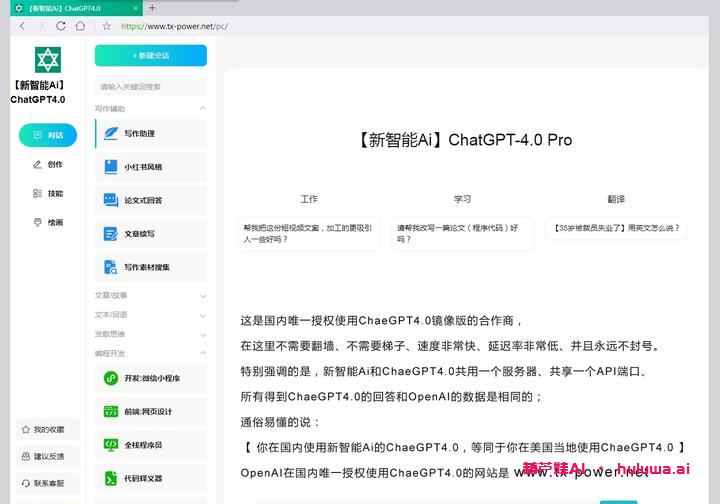This screenshot has width=720, height=504.
Task: Switch to the 创作 creation section
Action: 48,164
